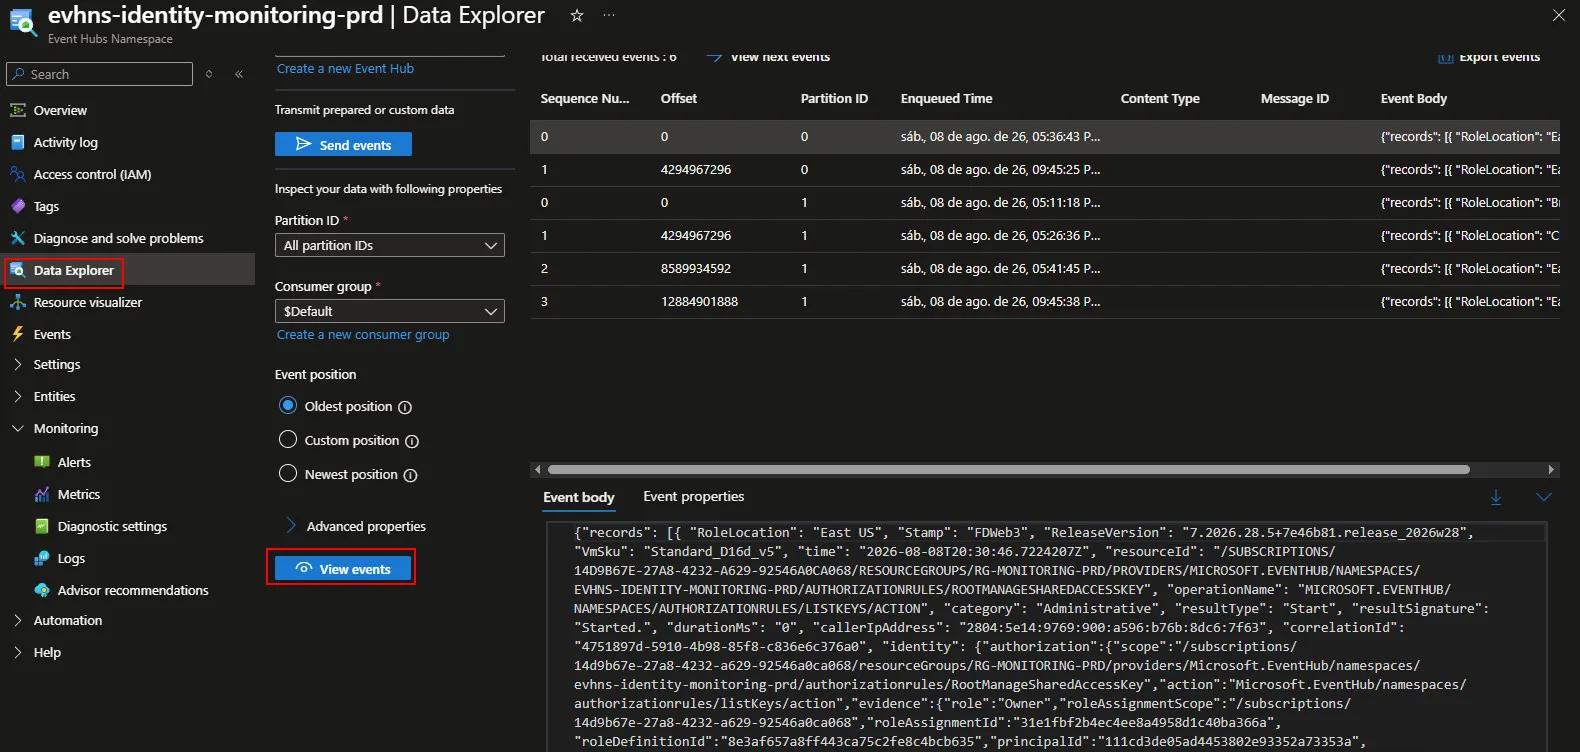
Task: Click the Activity log icon
Action: click(17, 142)
